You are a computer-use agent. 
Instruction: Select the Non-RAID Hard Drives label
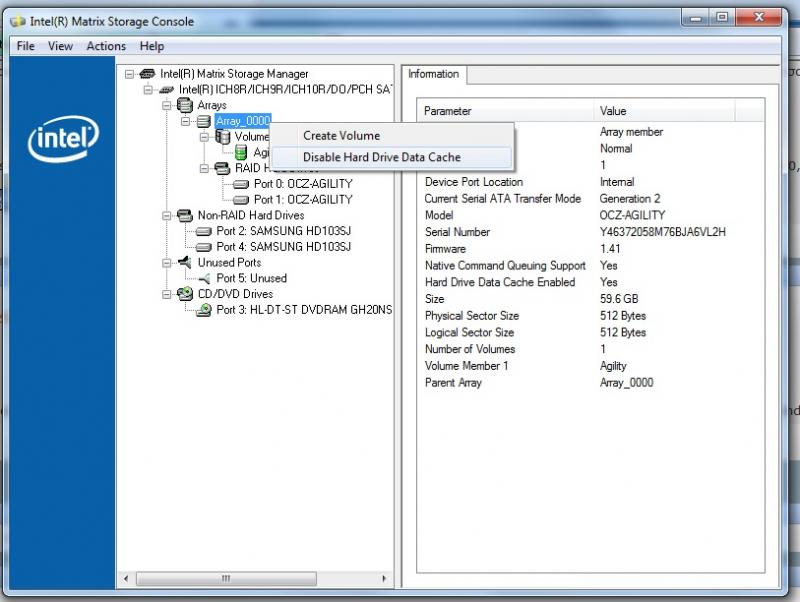coord(251,215)
